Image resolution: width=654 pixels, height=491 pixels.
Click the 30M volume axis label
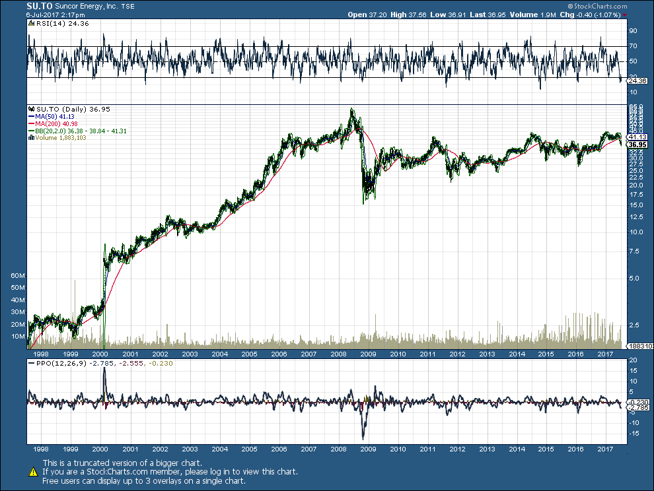pyautogui.click(x=18, y=312)
